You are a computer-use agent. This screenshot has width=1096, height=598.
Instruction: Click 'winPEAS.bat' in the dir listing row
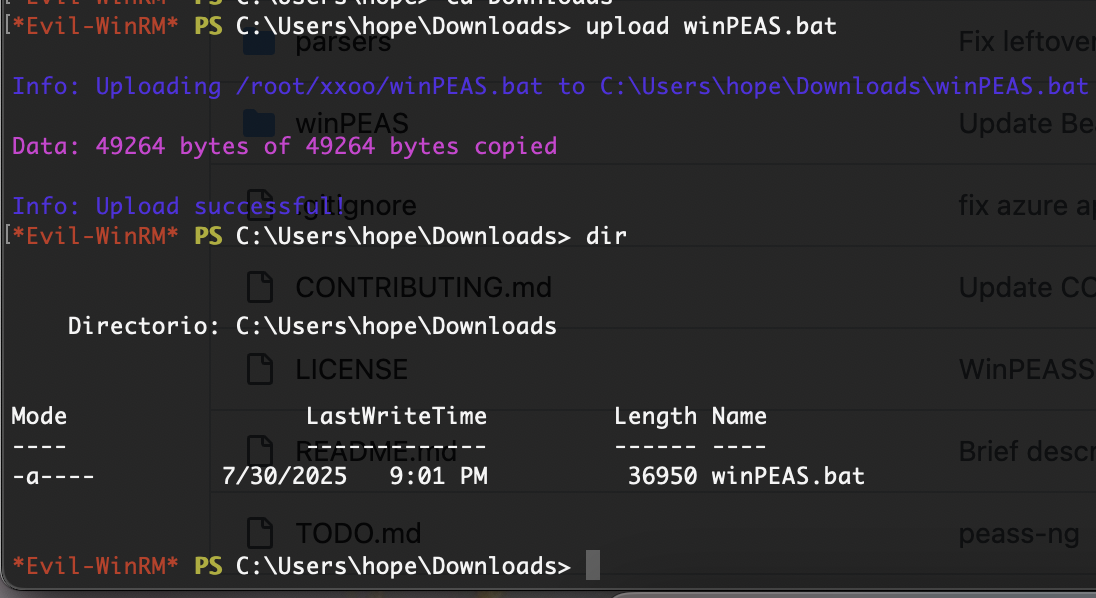tap(788, 476)
